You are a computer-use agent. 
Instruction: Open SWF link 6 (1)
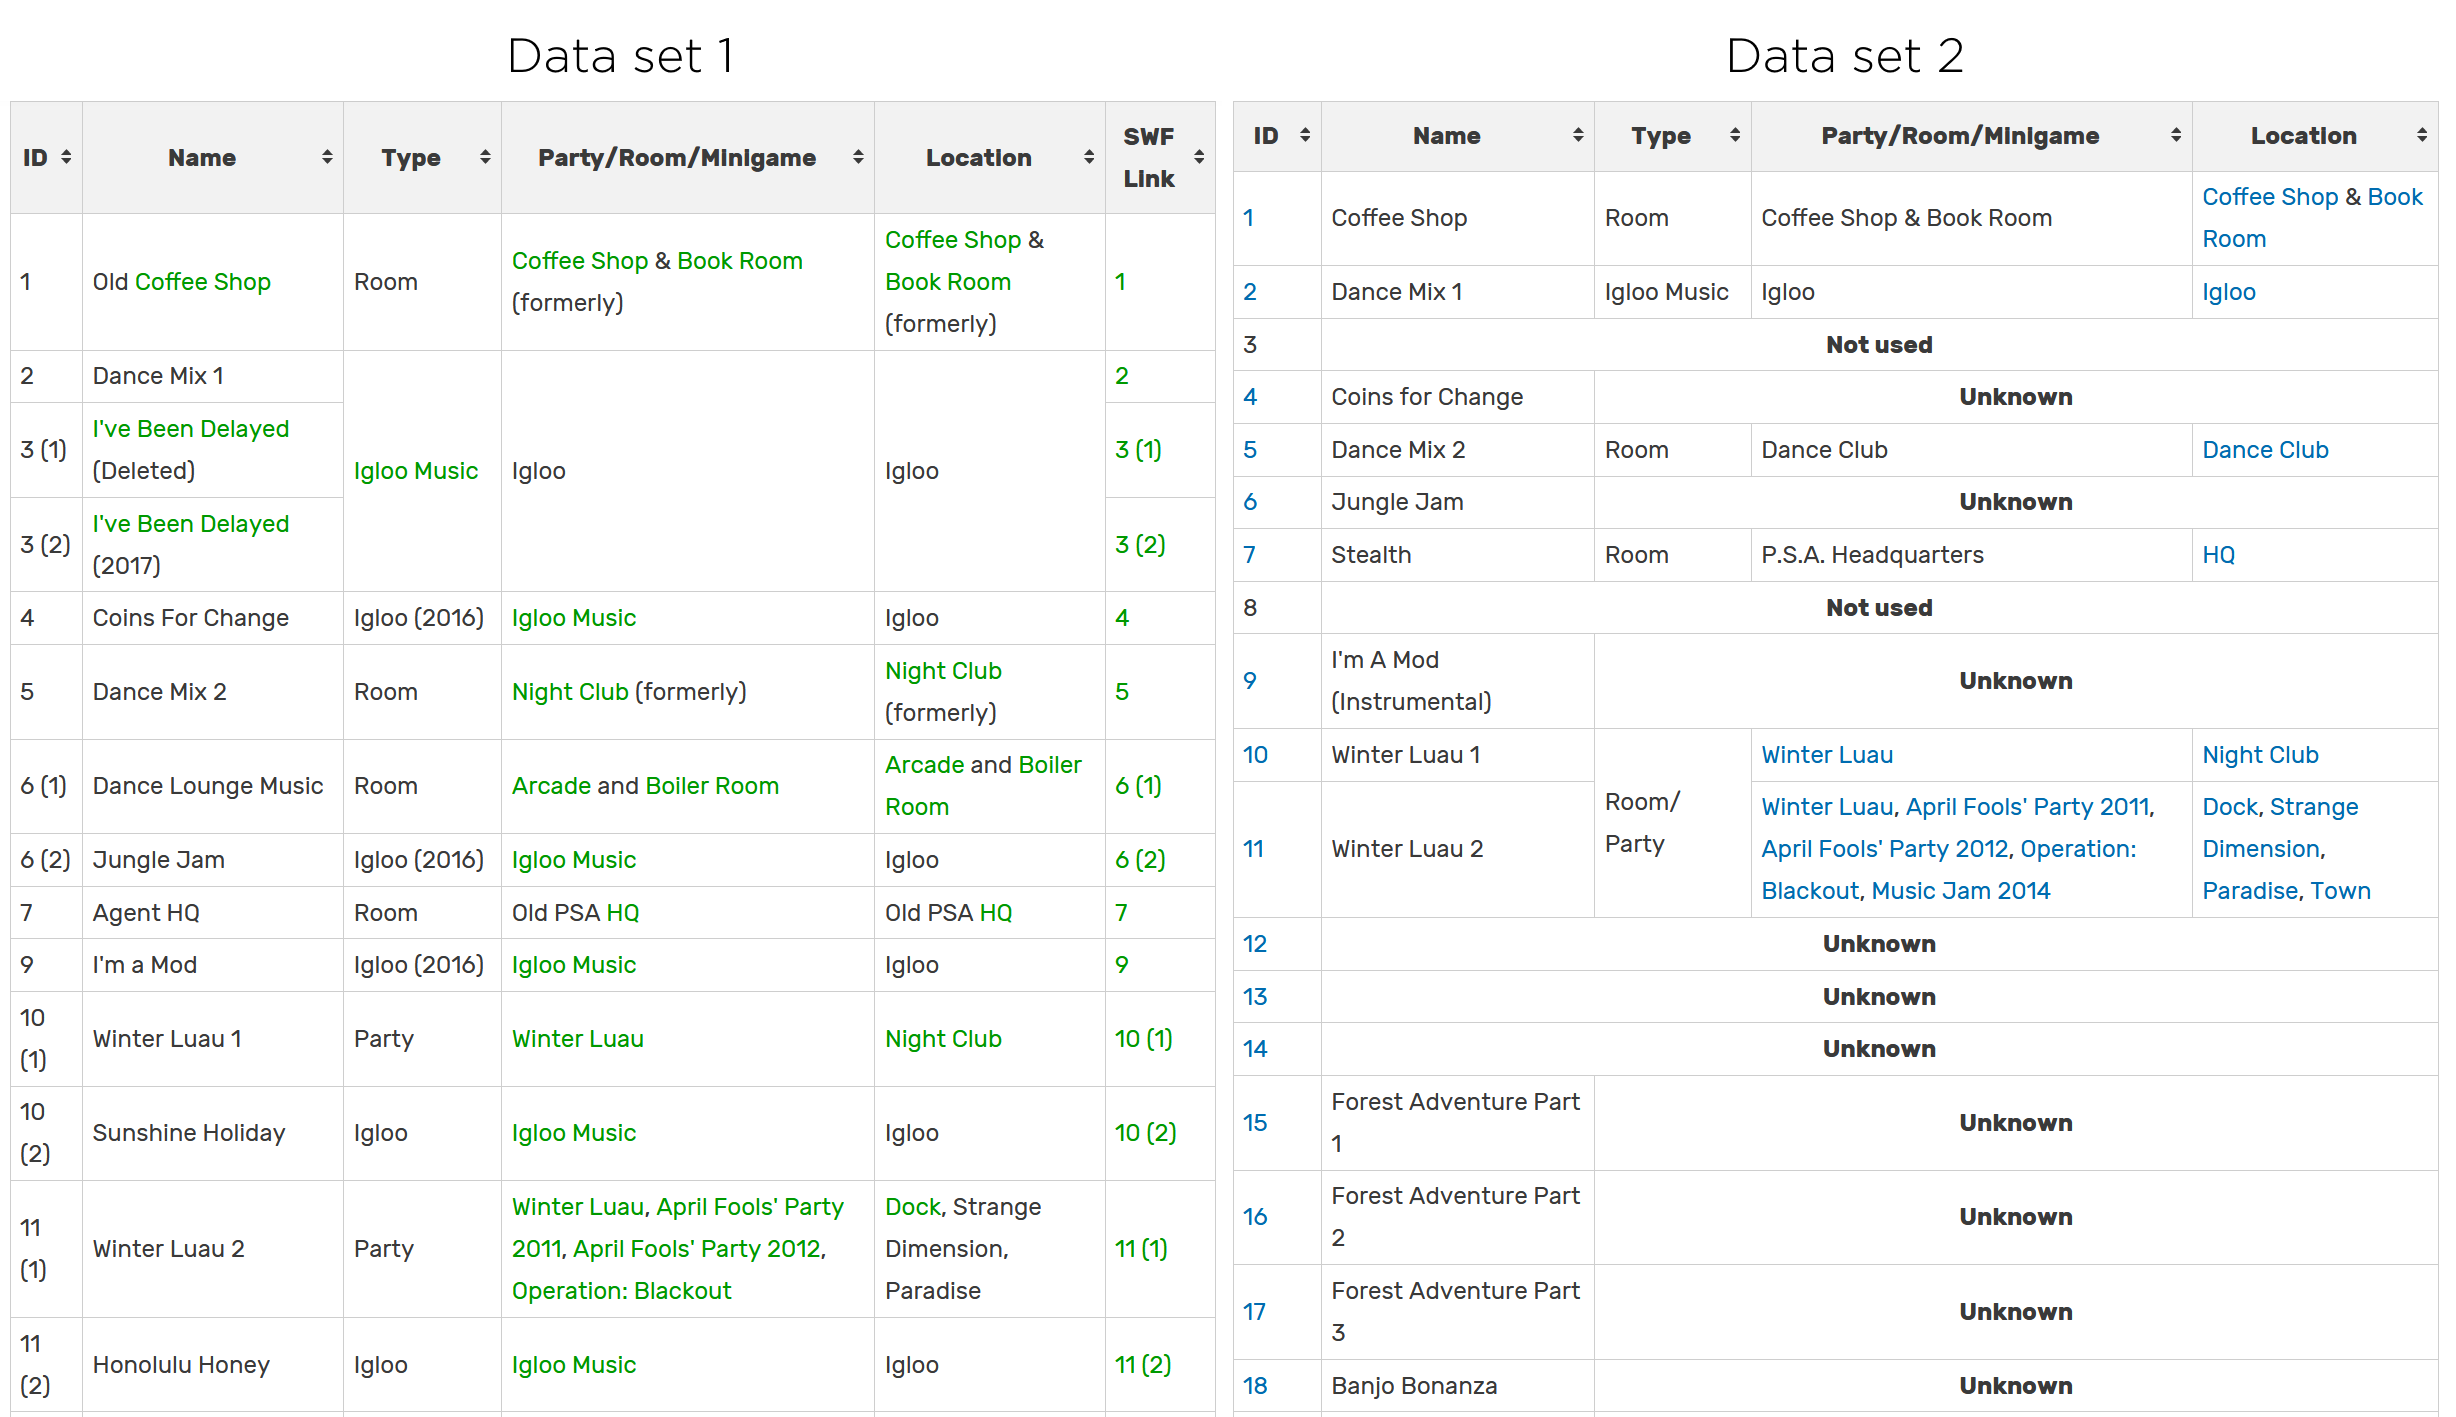1138,786
